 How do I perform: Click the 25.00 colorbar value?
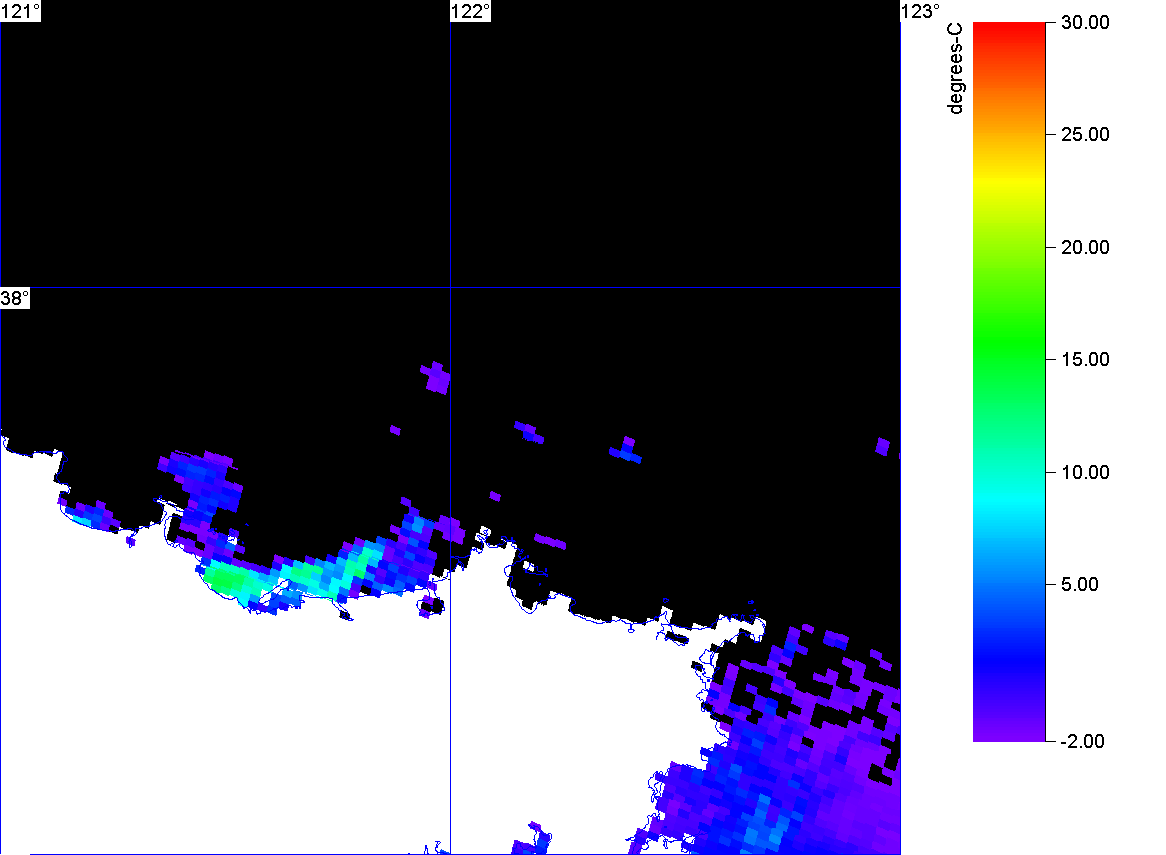[x=1085, y=135]
